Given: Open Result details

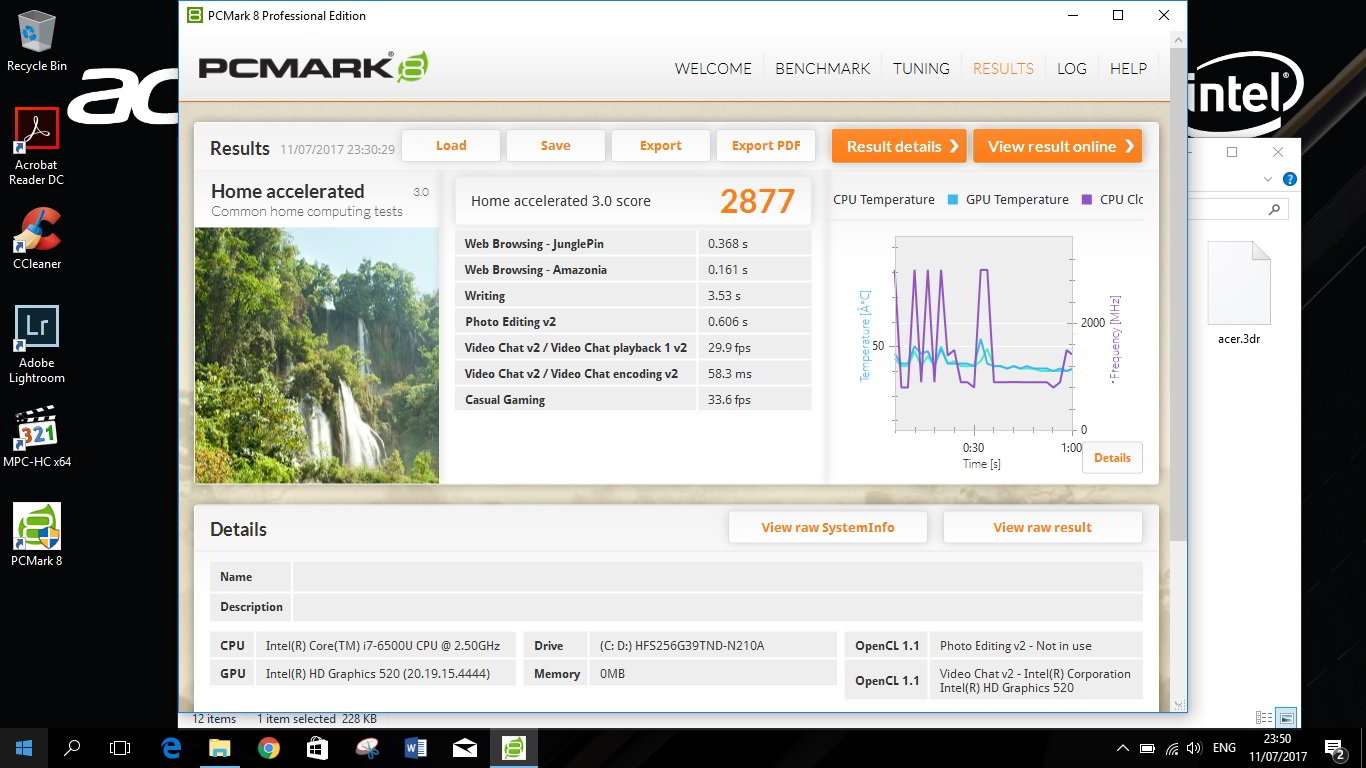Looking at the screenshot, I should coord(899,146).
